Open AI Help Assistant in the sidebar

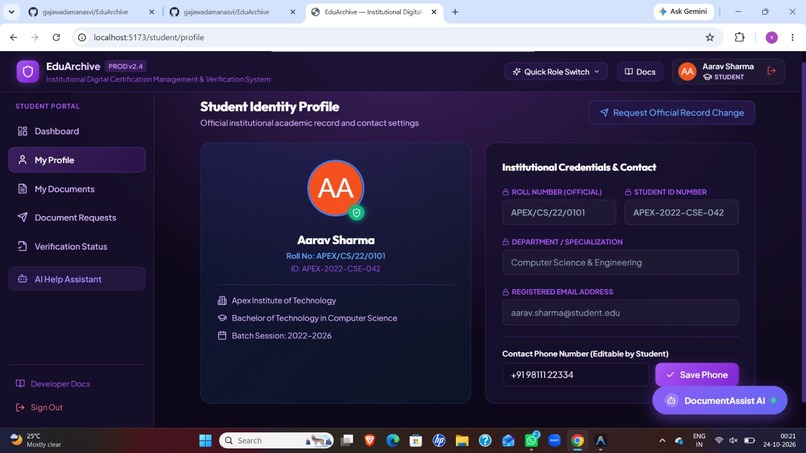77,279
